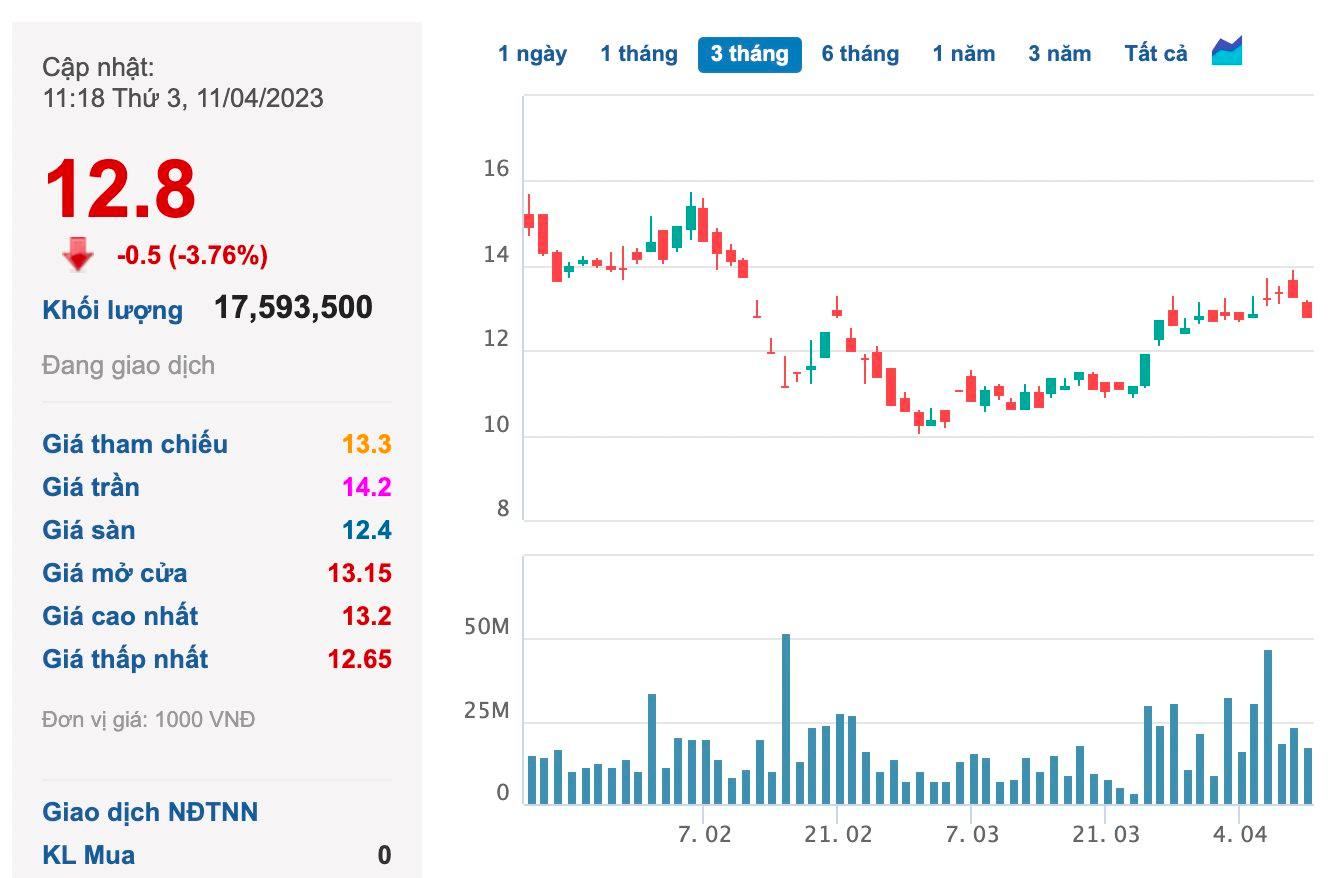Viewport: 1332px width, 878px height.
Task: Click the reference price 13.3
Action: pos(366,444)
